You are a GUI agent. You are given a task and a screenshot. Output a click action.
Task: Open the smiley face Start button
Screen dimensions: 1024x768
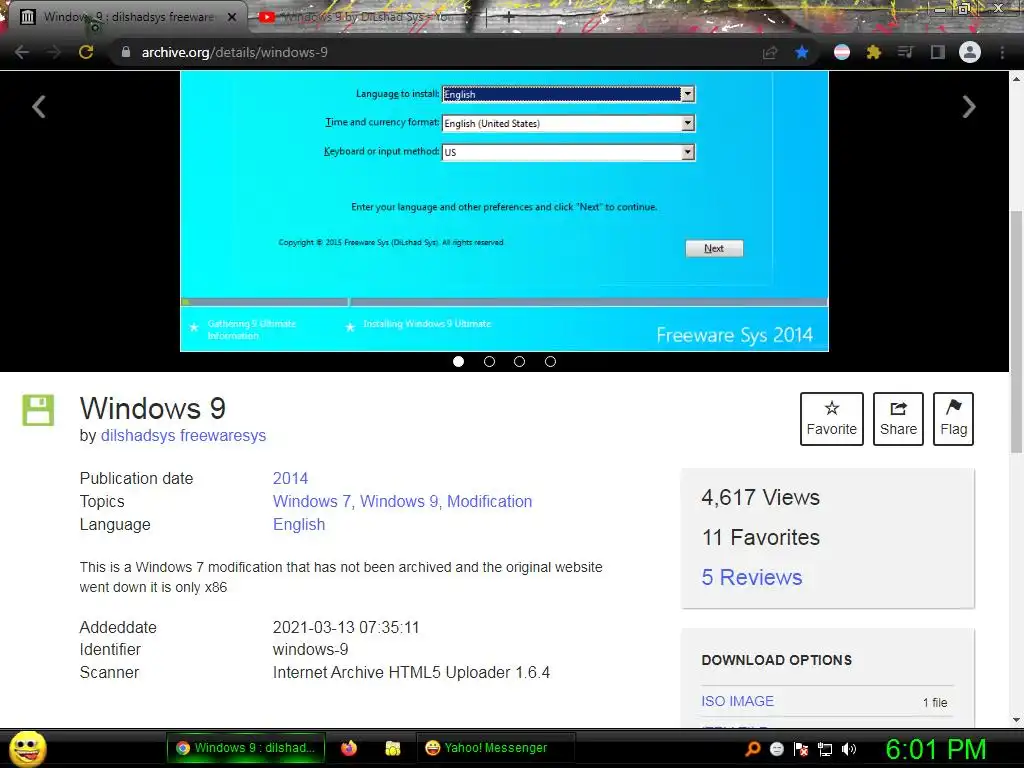(27, 748)
